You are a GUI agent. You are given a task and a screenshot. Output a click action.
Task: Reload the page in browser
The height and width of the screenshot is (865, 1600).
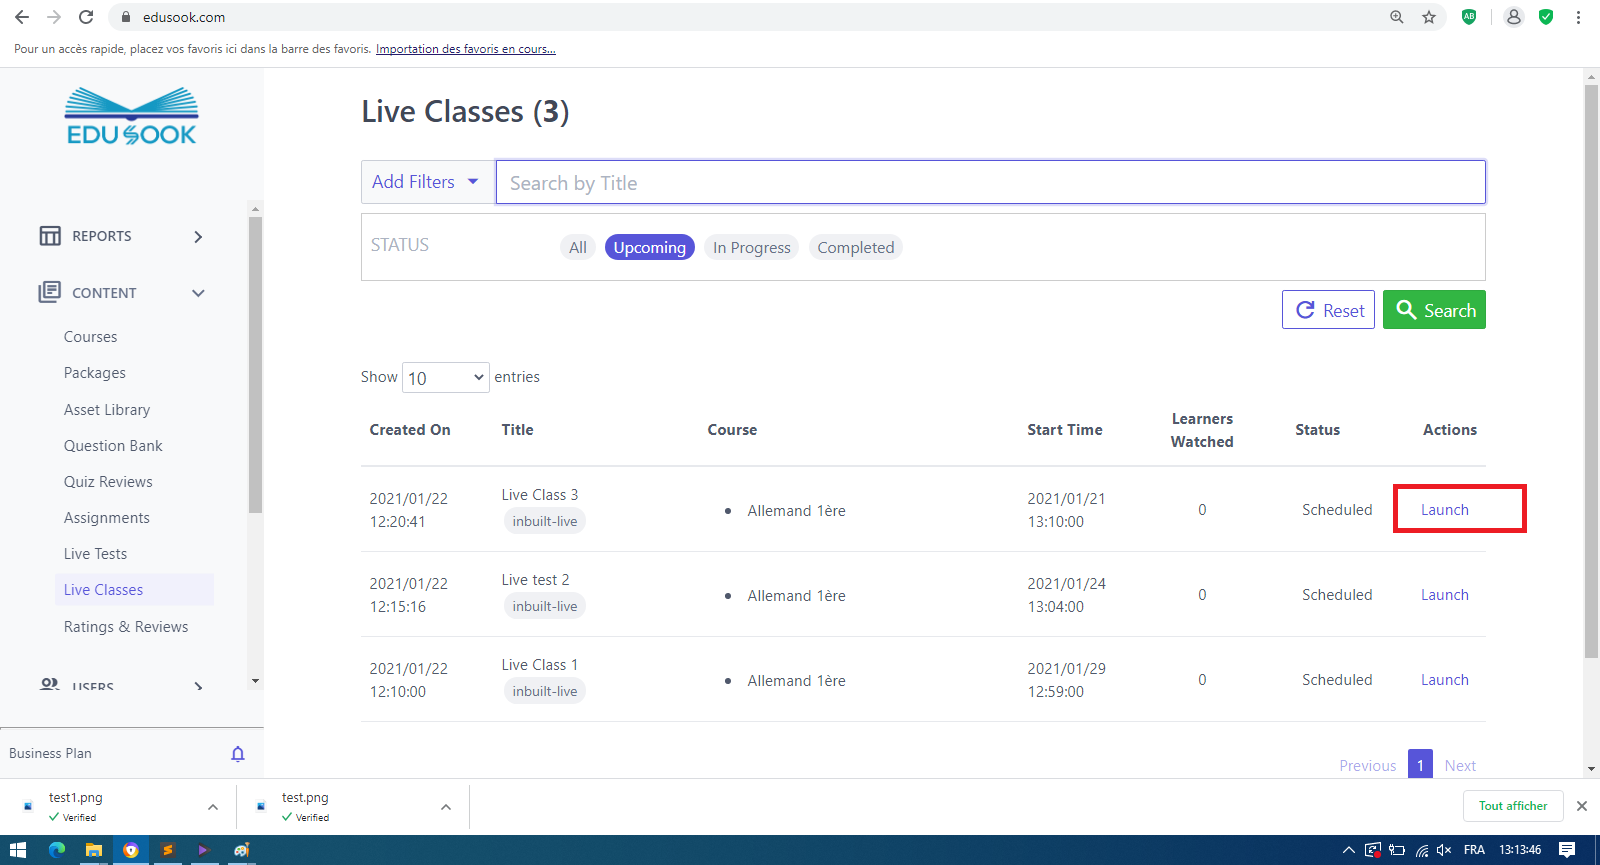(x=86, y=17)
